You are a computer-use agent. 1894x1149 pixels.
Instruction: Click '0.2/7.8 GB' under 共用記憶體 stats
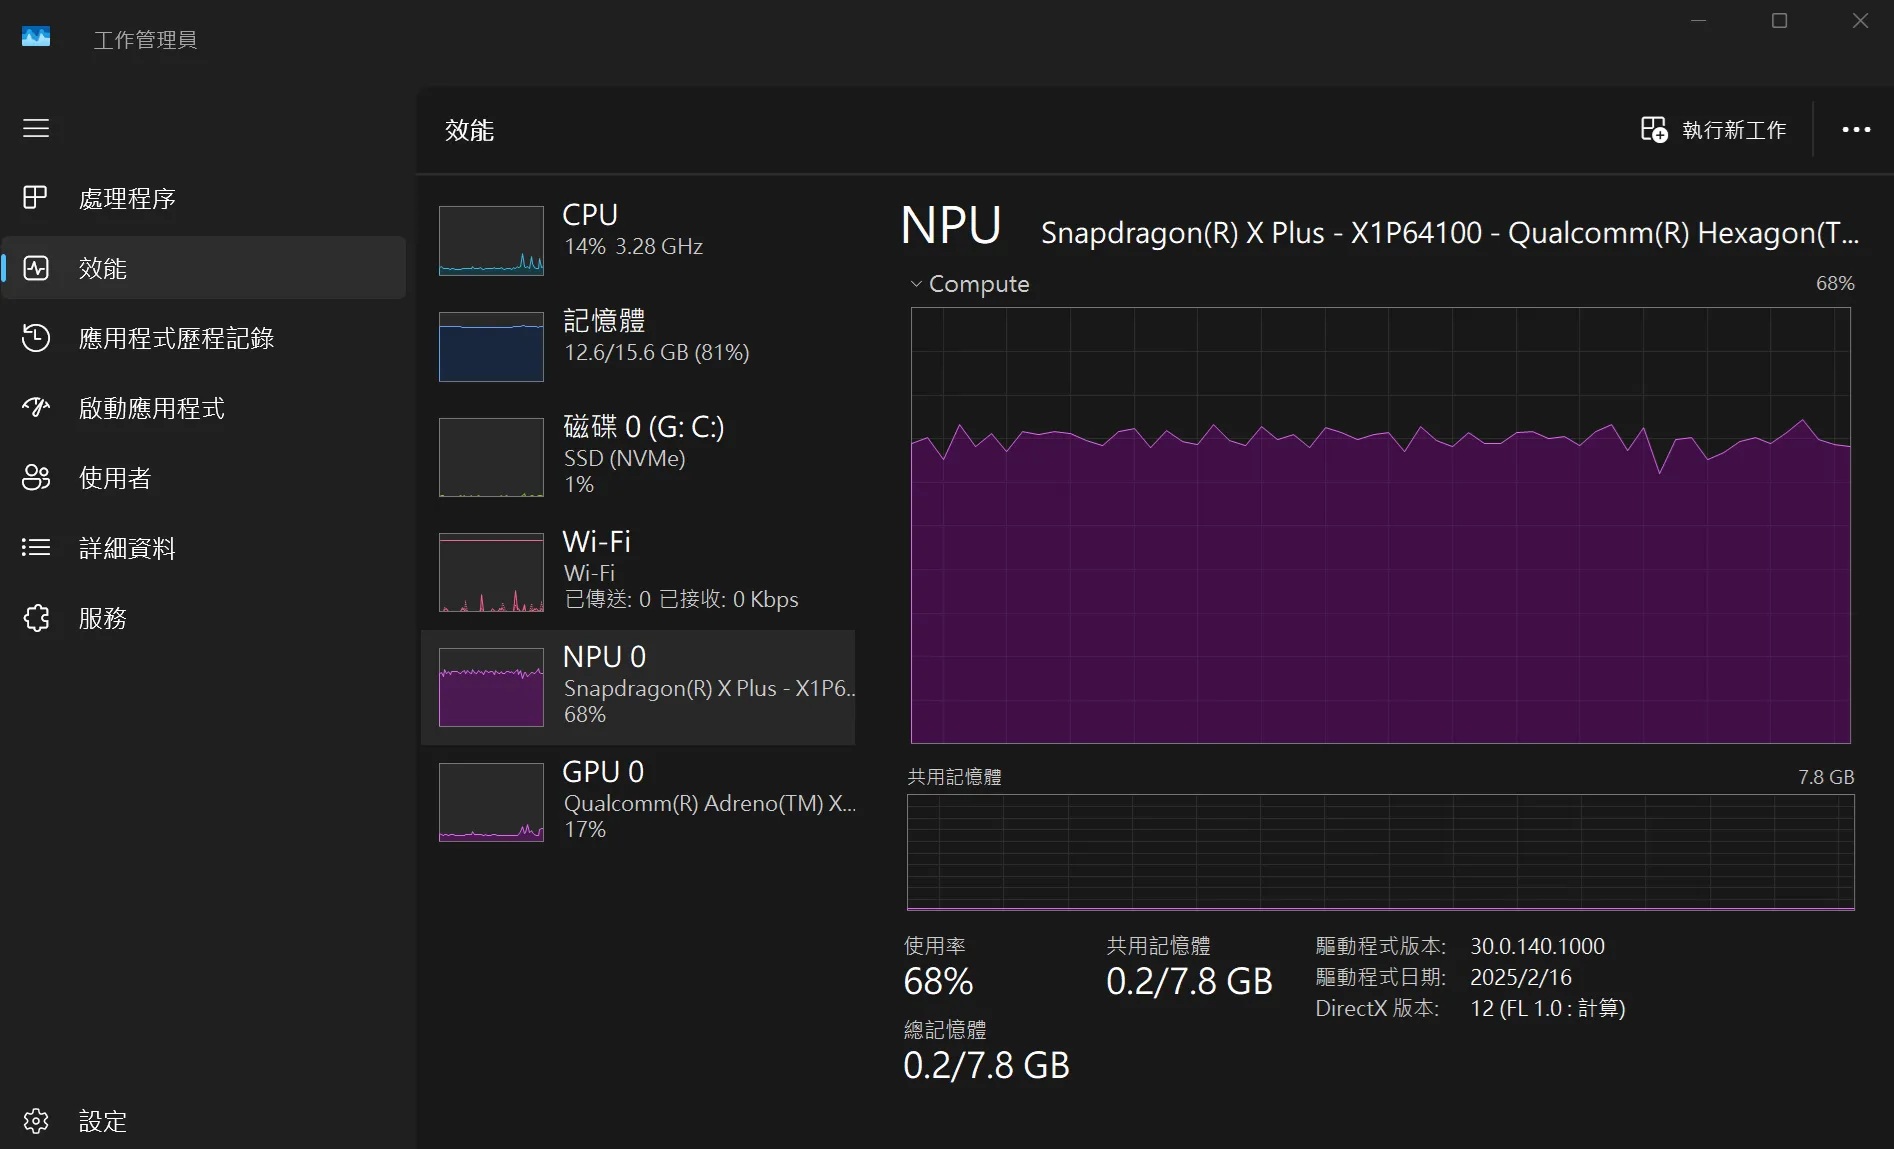(1189, 981)
